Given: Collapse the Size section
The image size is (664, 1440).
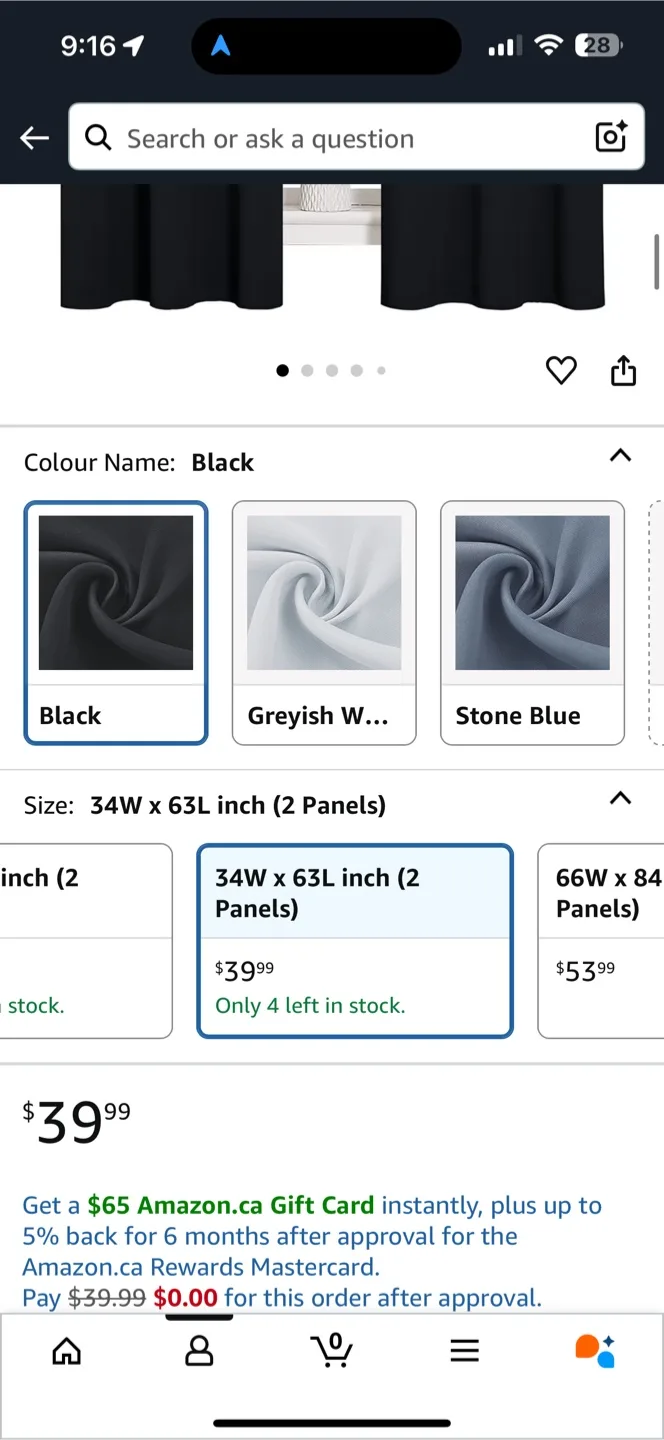Looking at the screenshot, I should (x=620, y=799).
